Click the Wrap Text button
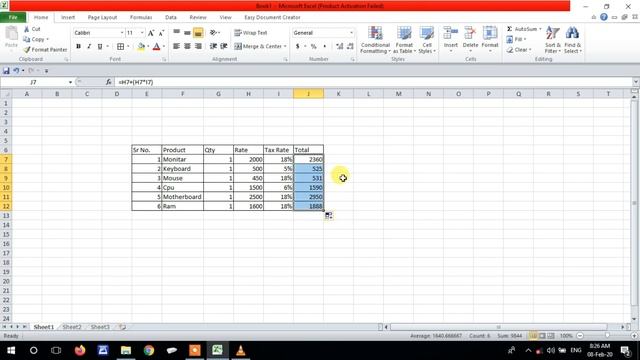Image resolution: width=640 pixels, height=360 pixels. coord(251,33)
